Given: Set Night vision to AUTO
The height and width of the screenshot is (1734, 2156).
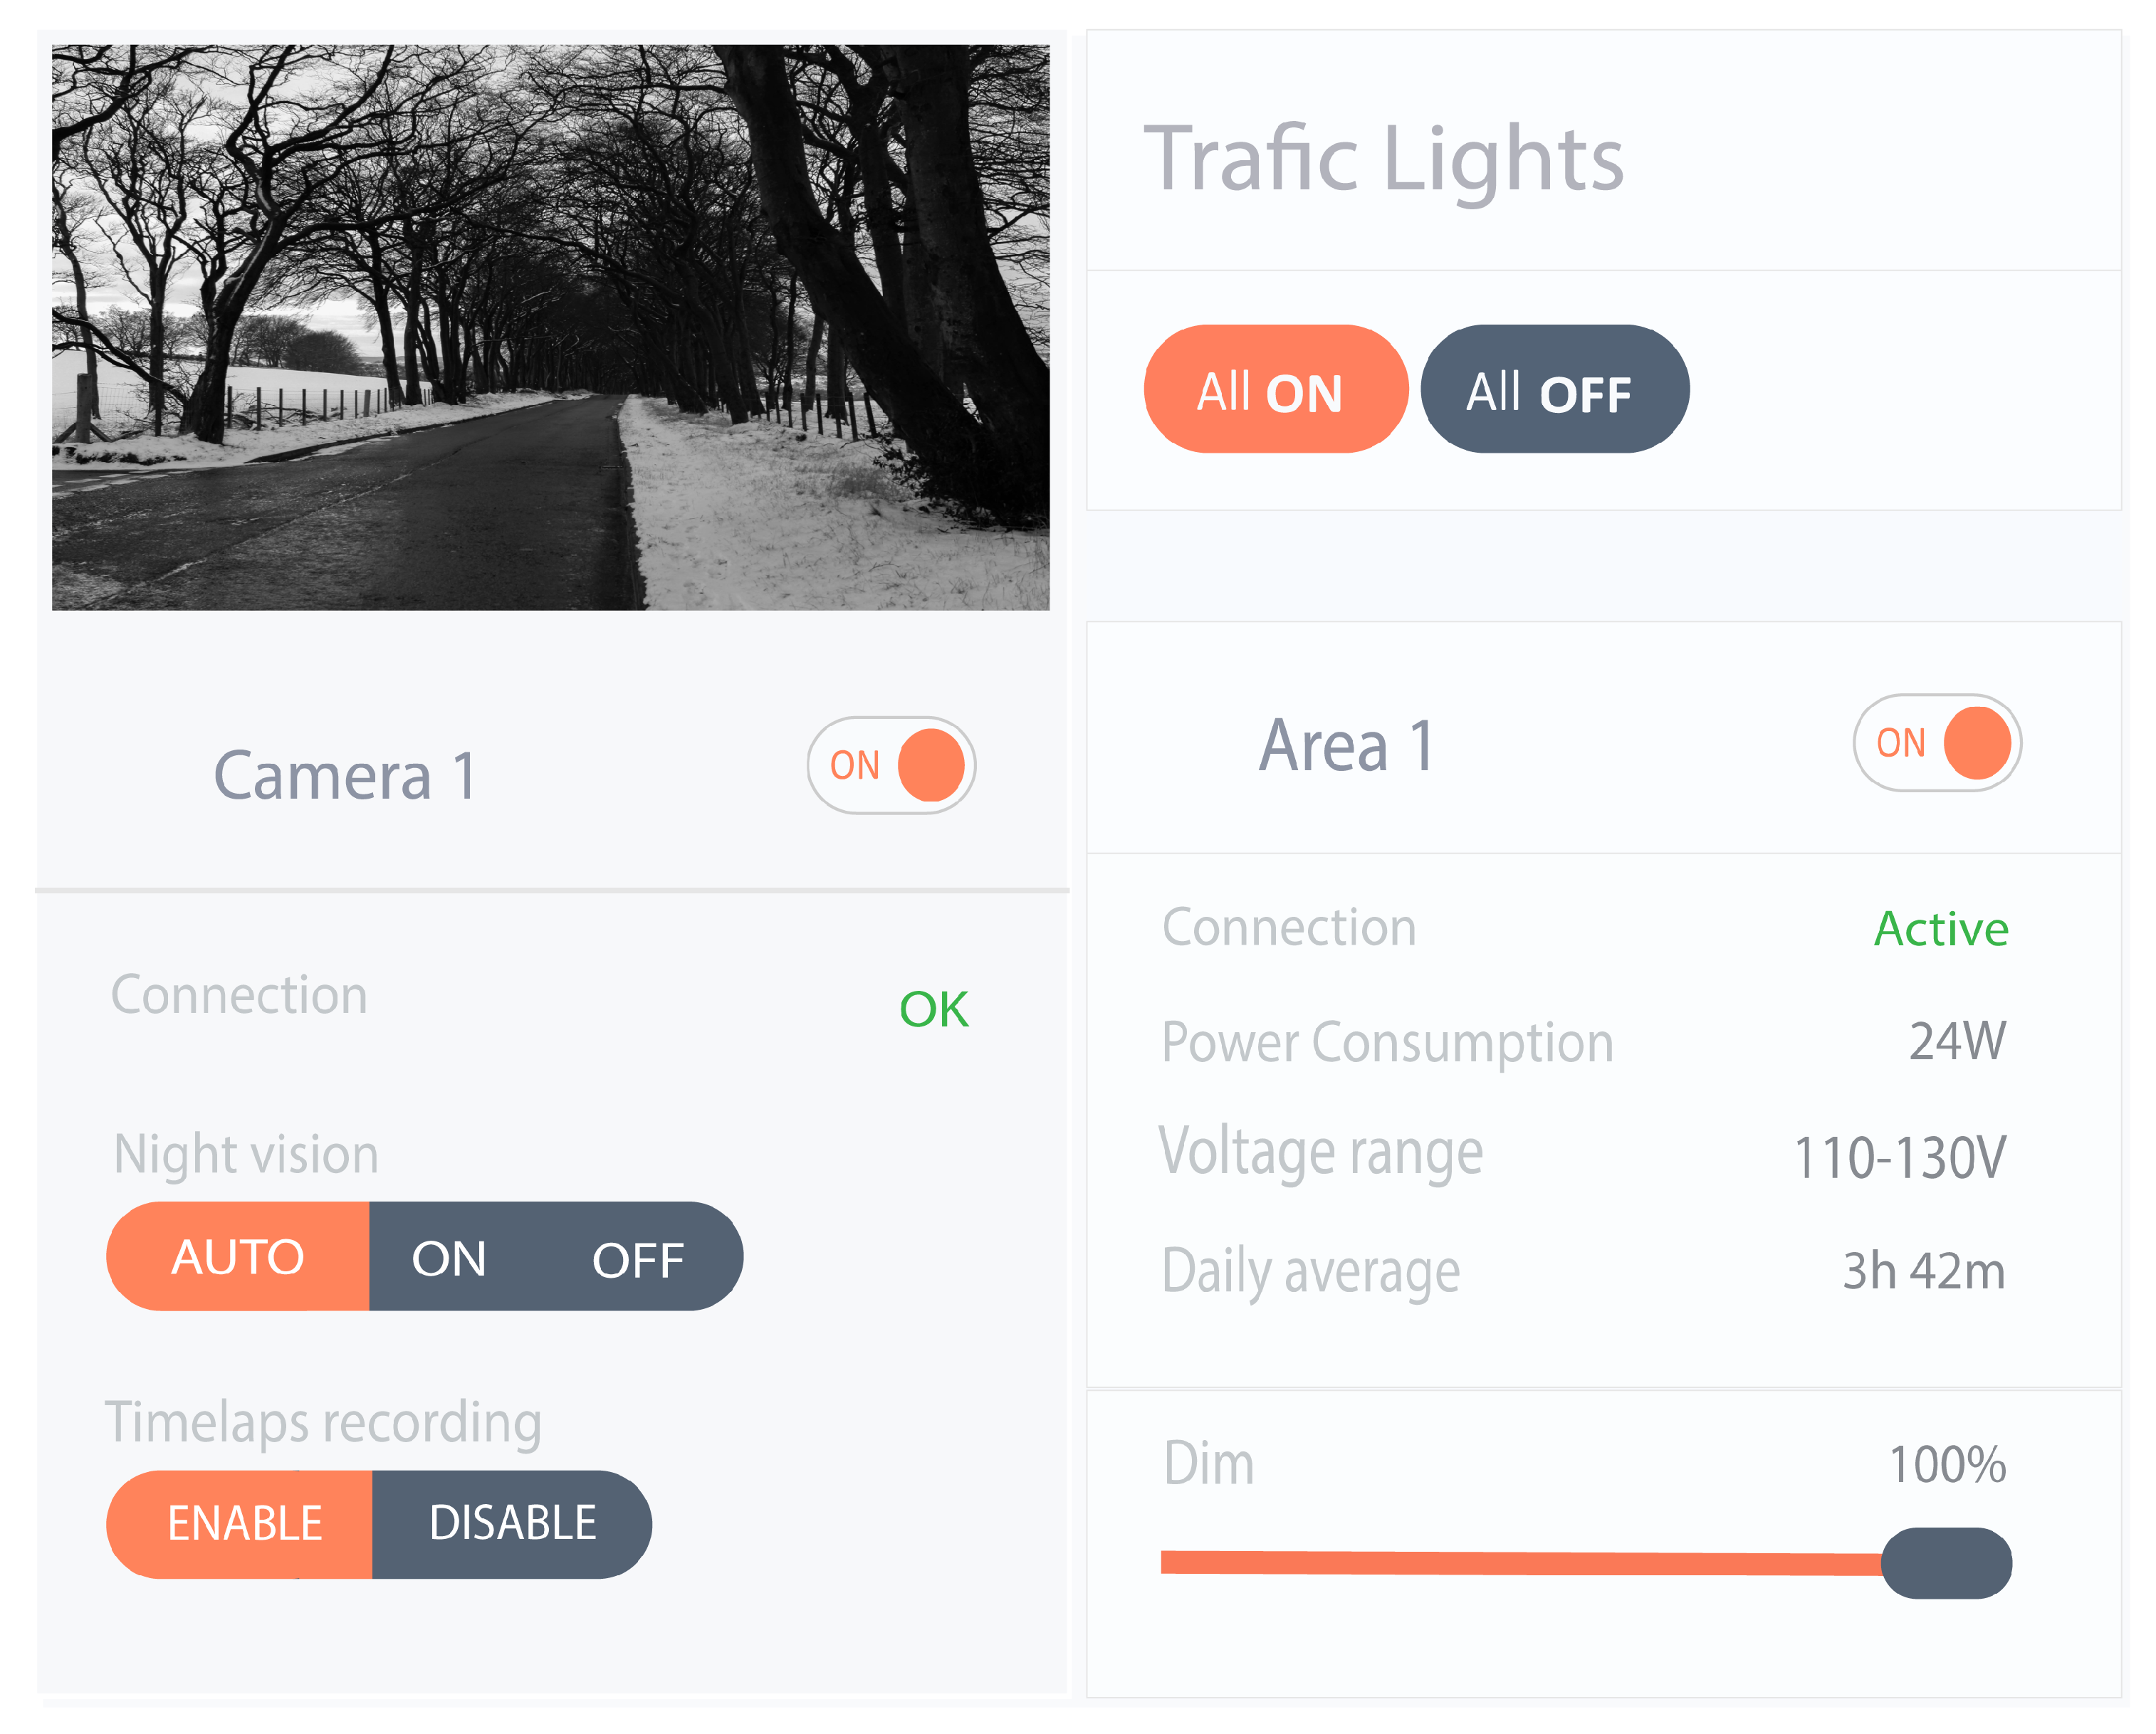Looking at the screenshot, I should [238, 1256].
